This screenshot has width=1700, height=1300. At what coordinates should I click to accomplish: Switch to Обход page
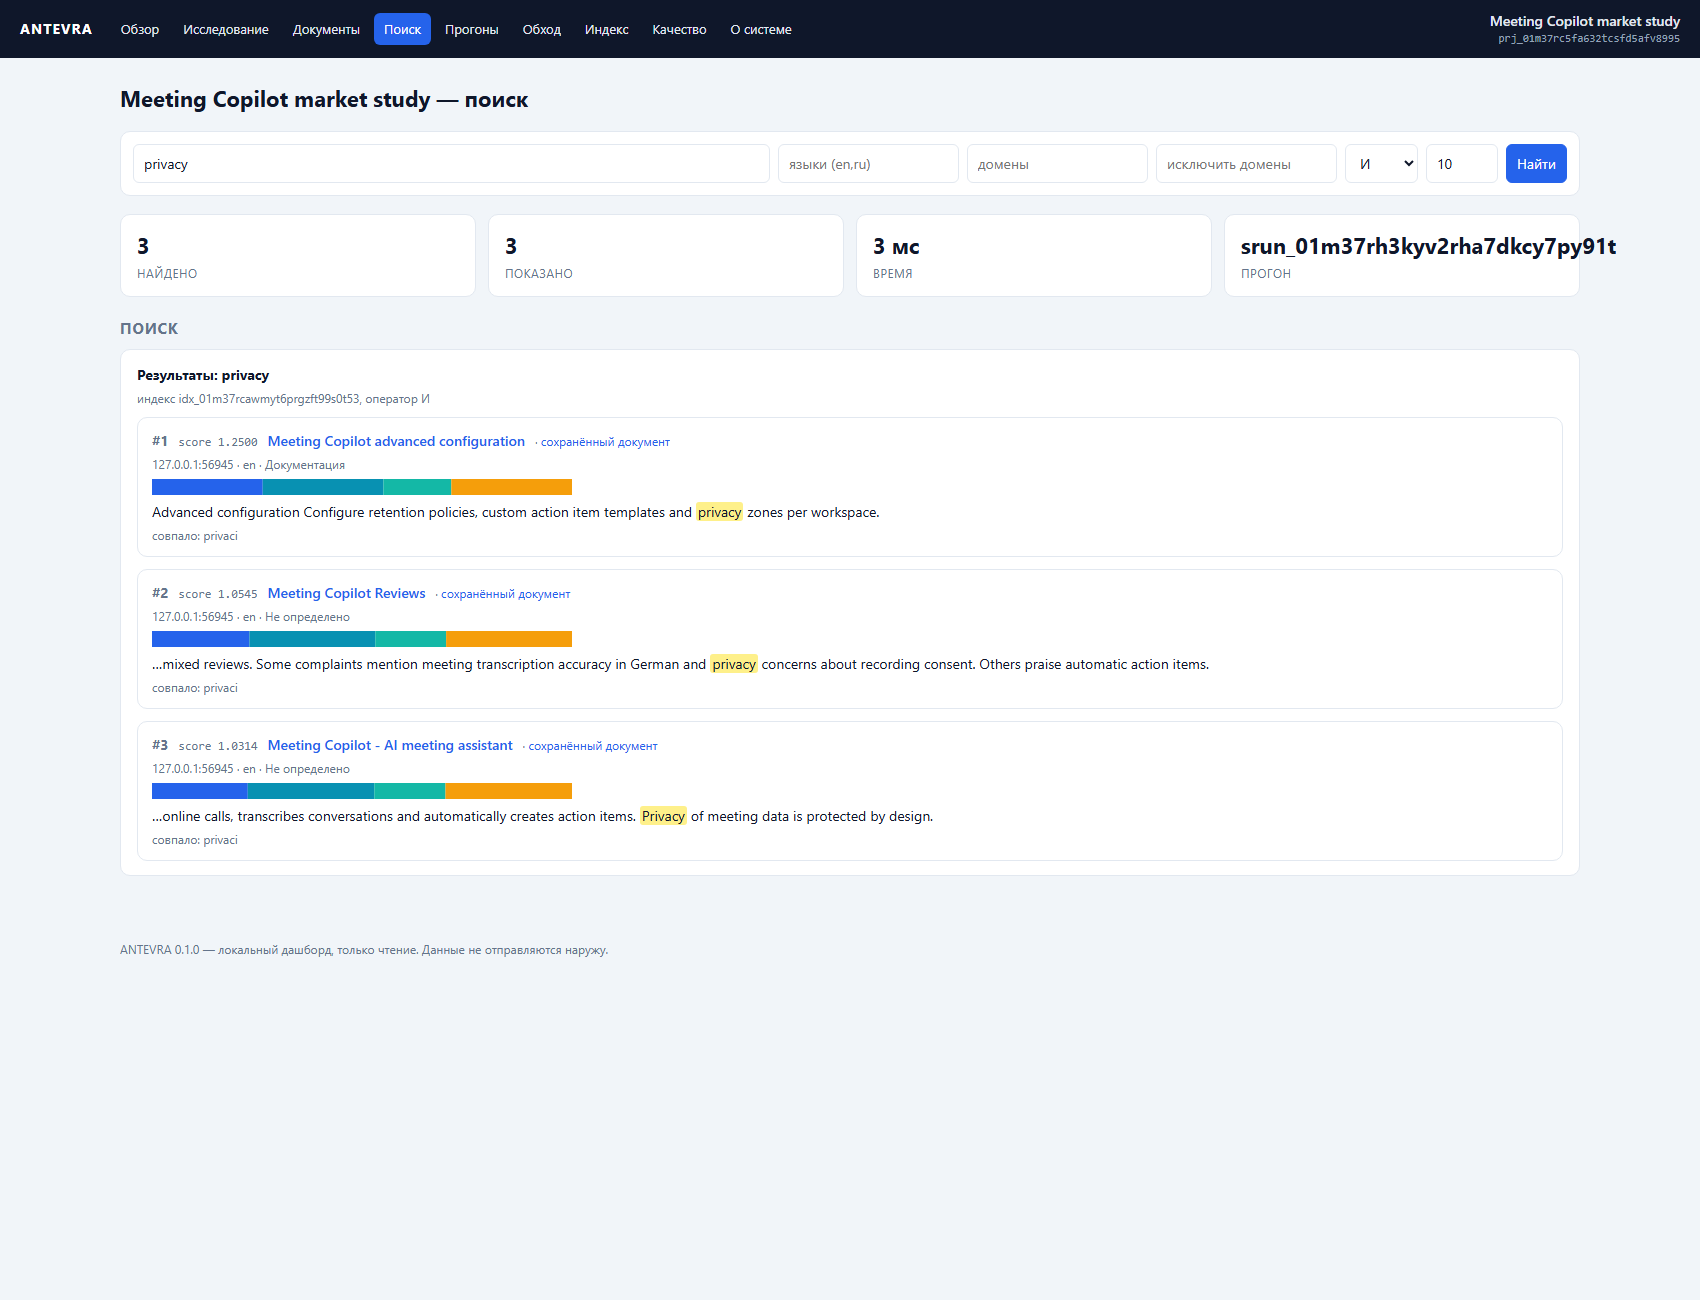pyautogui.click(x=542, y=29)
